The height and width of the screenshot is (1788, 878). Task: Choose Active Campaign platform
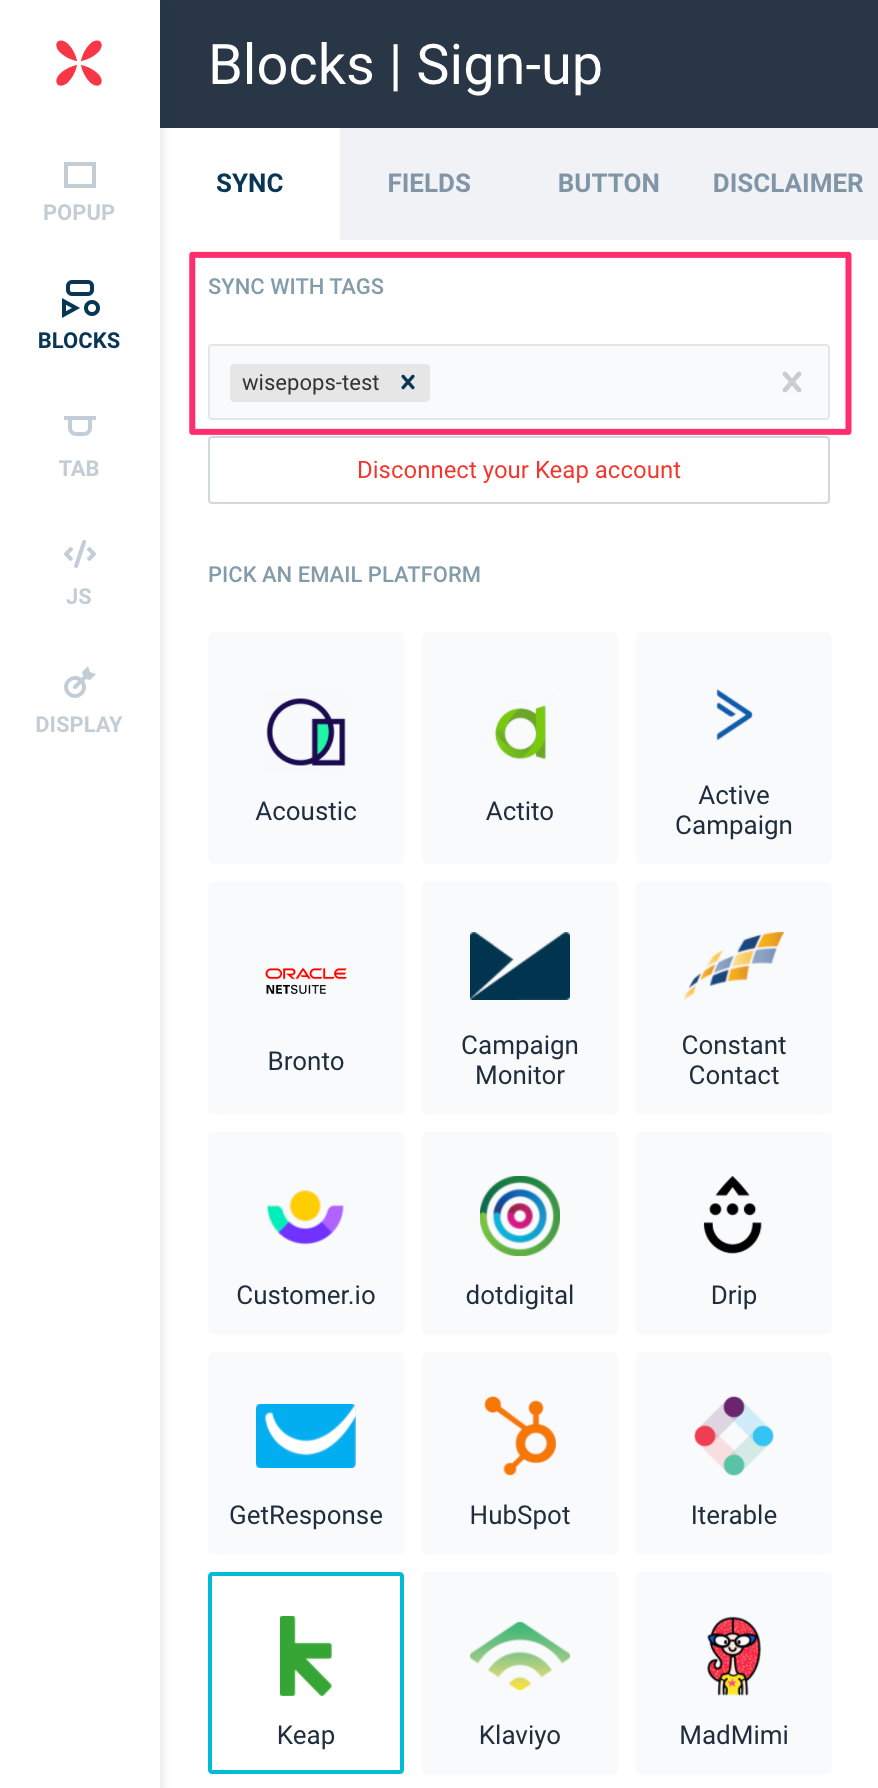[734, 747]
